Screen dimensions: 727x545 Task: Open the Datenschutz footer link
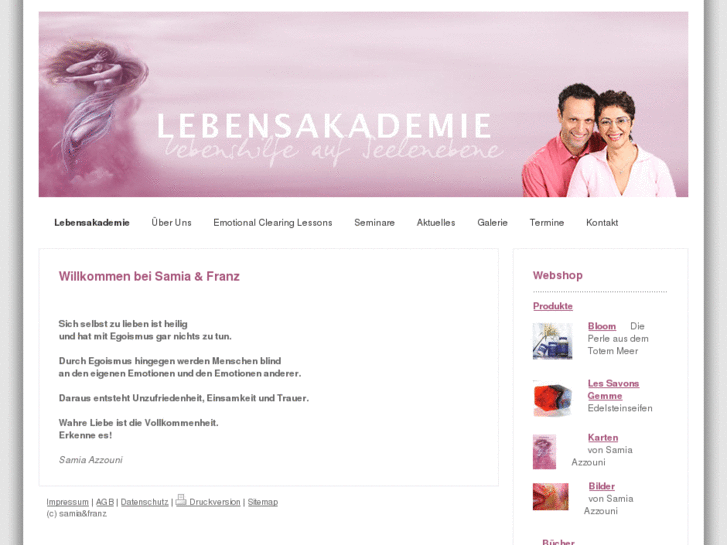[145, 502]
